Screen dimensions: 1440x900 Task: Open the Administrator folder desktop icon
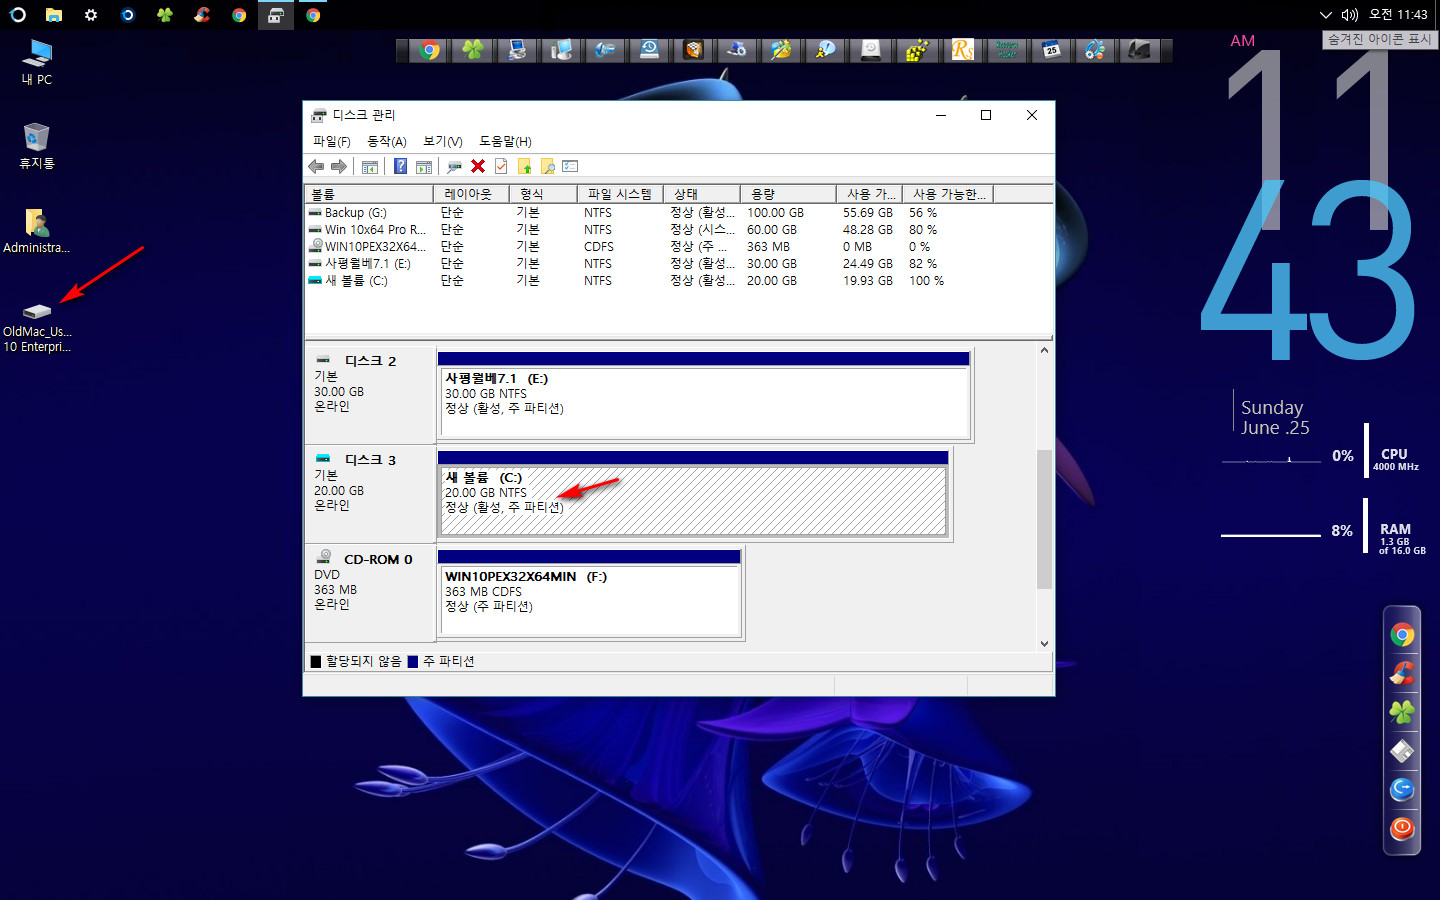pyautogui.click(x=37, y=231)
